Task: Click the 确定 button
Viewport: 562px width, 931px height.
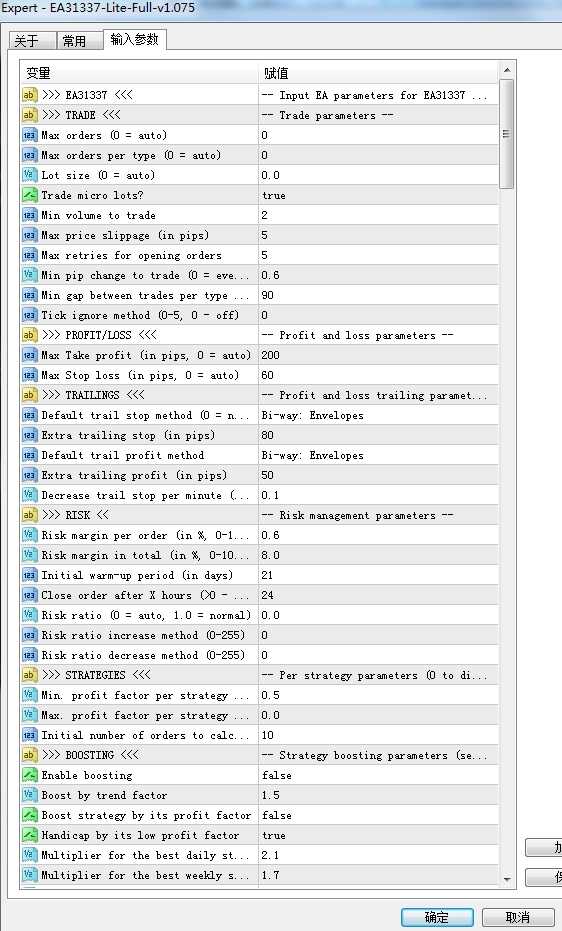Action: tap(437, 917)
